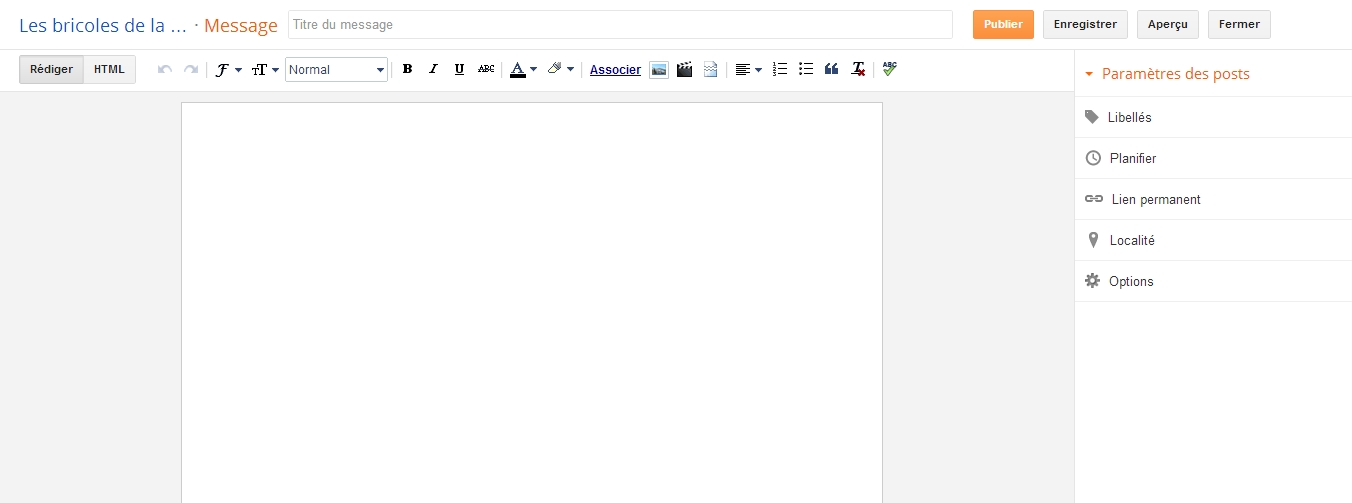This screenshot has width=1352, height=503.
Task: Open the Options setting
Action: point(1213,281)
